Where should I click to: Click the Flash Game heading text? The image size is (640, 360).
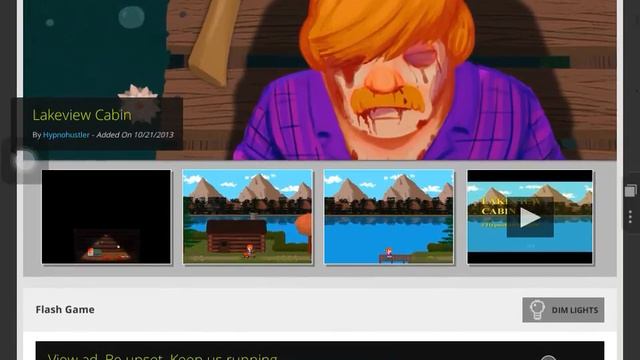(x=65, y=309)
